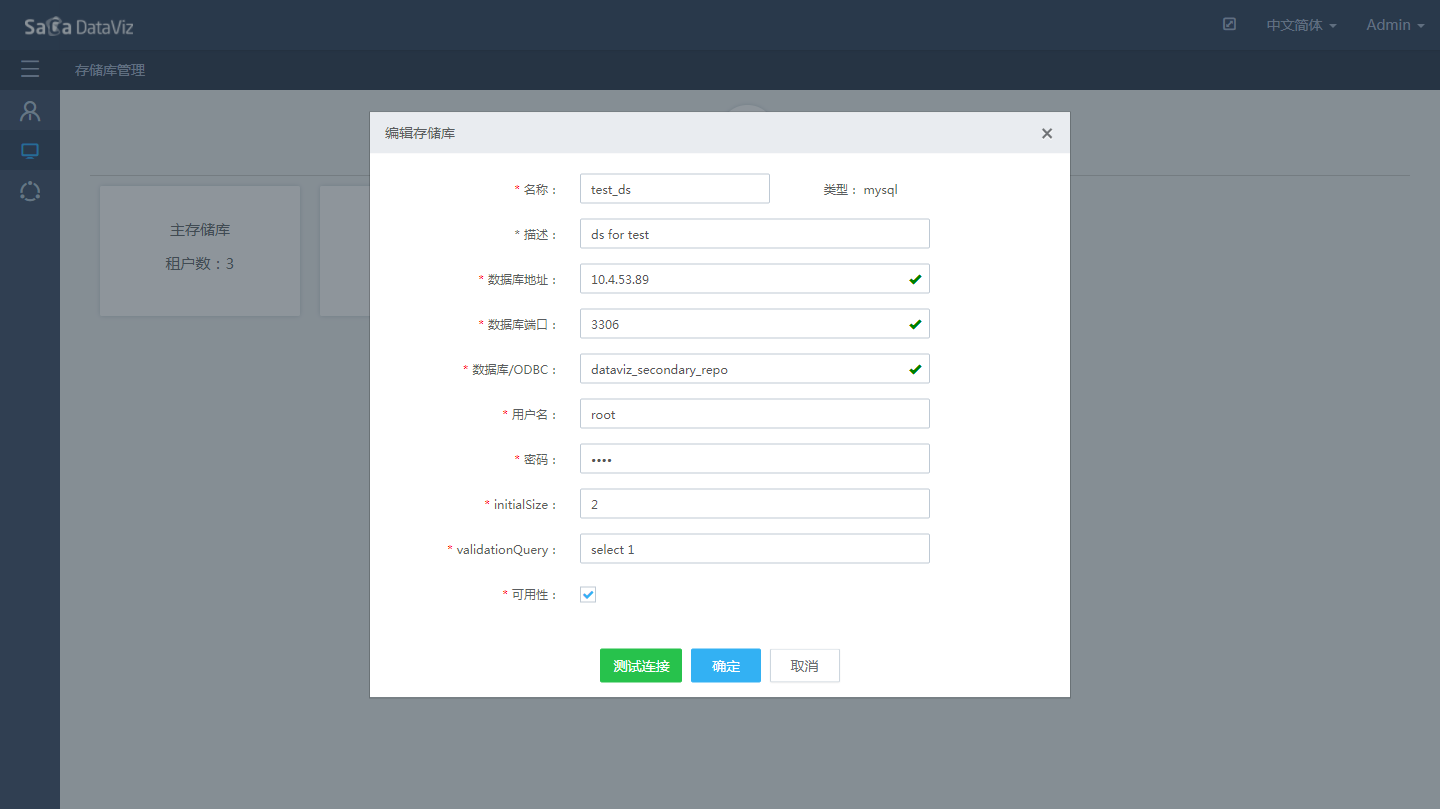Select the monitor sidebar icon
This screenshot has height=809, width=1440.
[30, 151]
